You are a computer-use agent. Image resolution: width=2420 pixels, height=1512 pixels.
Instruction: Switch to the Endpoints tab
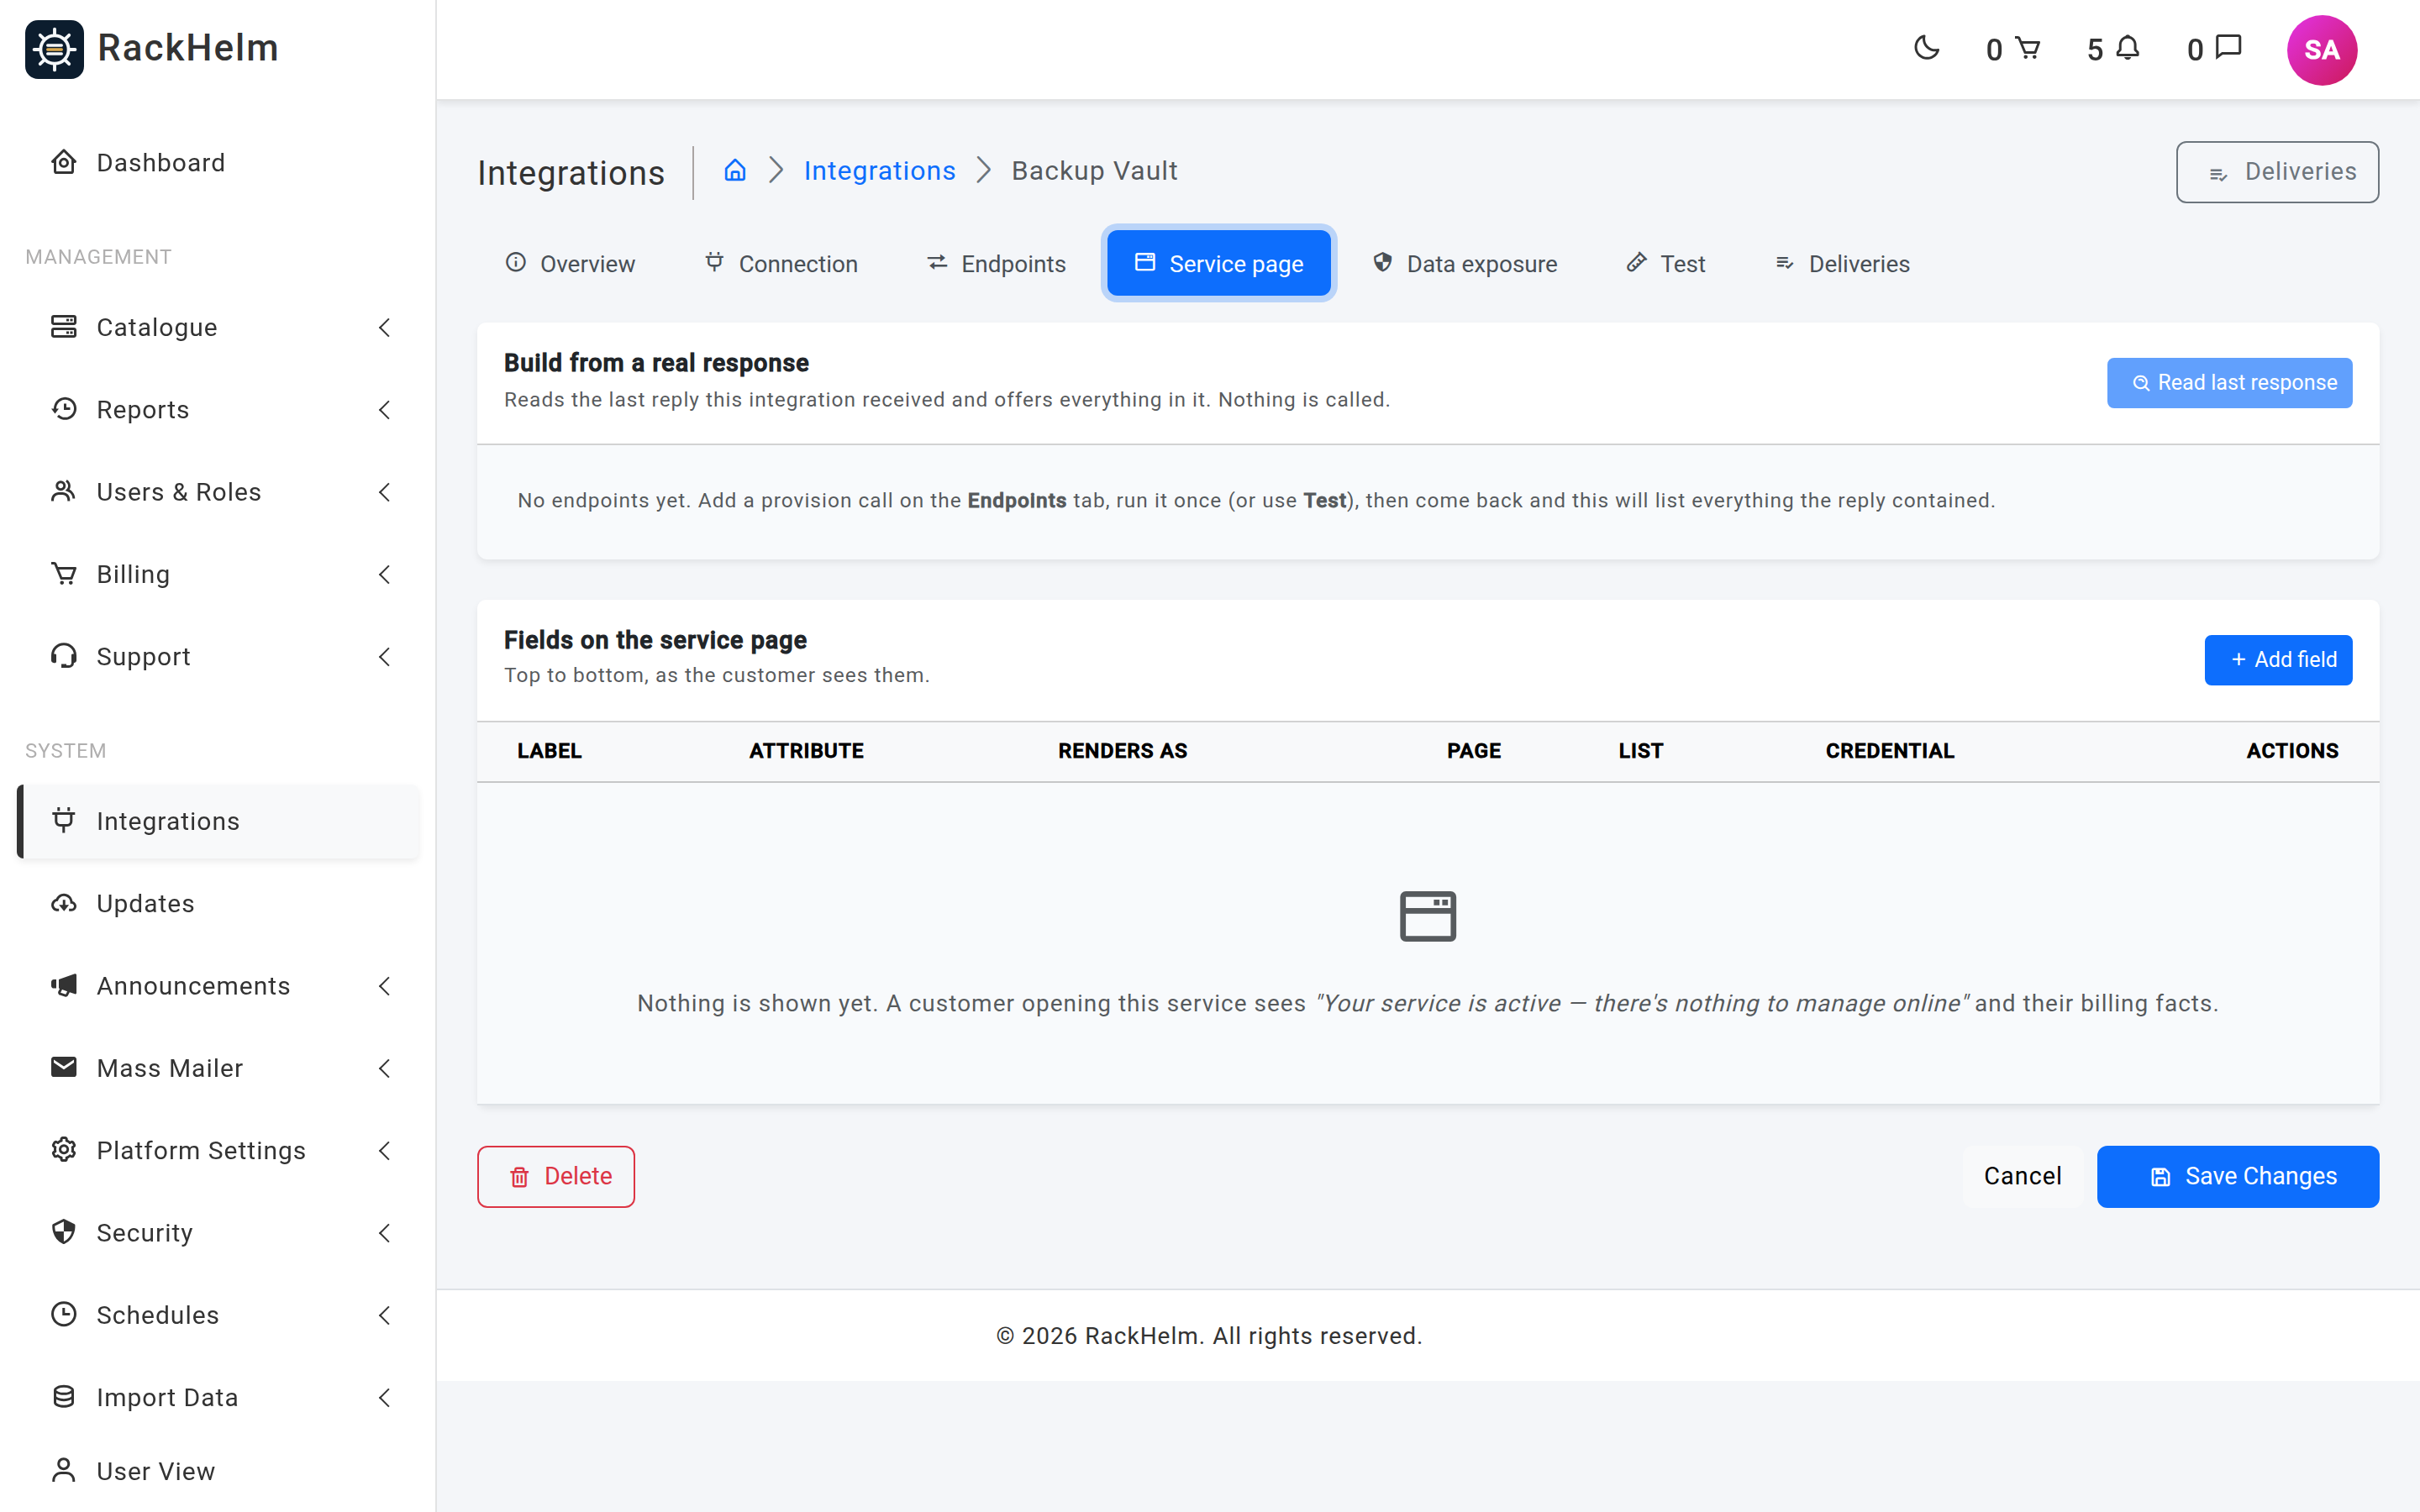coord(996,263)
